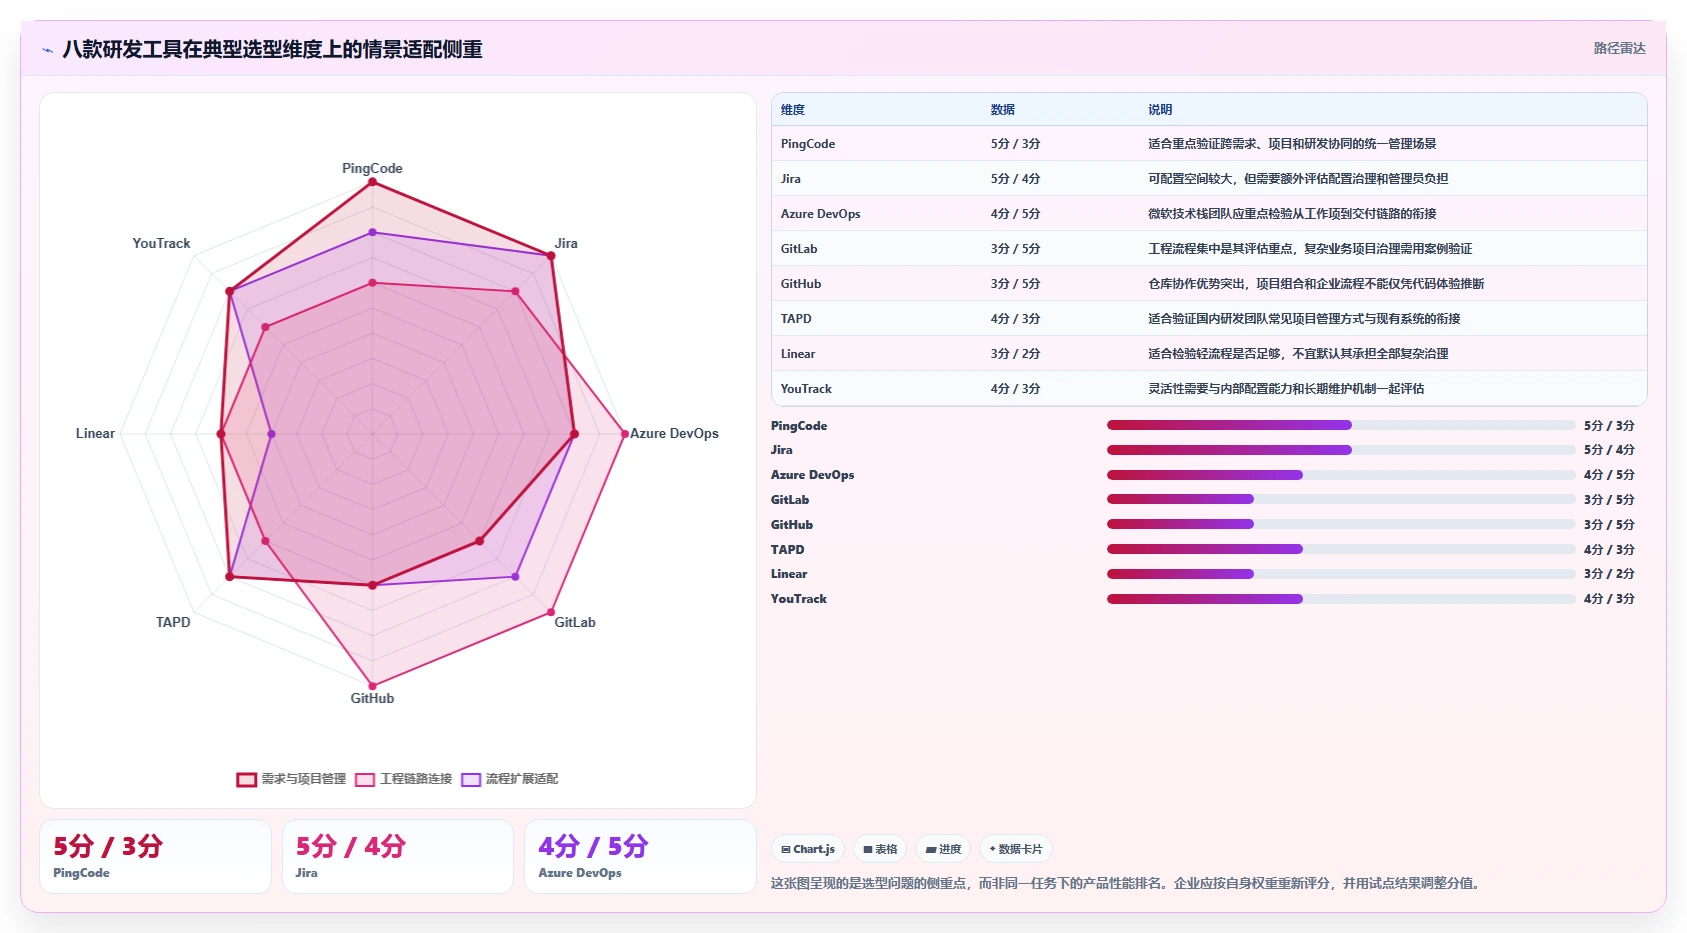Click the Azure DevOps axis label on the radar

point(674,433)
